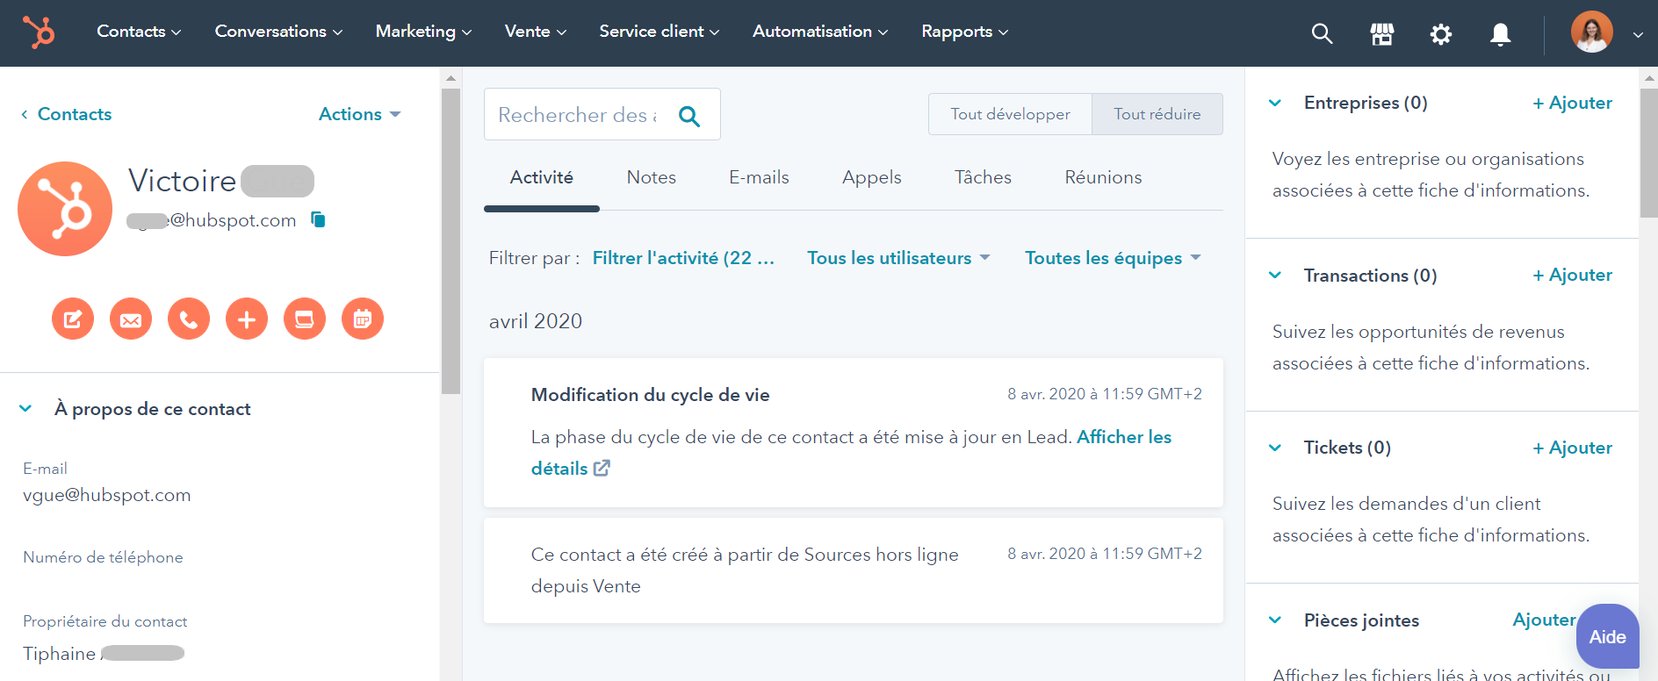Screen dimensions: 1658x681
Task: Open the Marketing navigation menu
Action: [x=423, y=31]
